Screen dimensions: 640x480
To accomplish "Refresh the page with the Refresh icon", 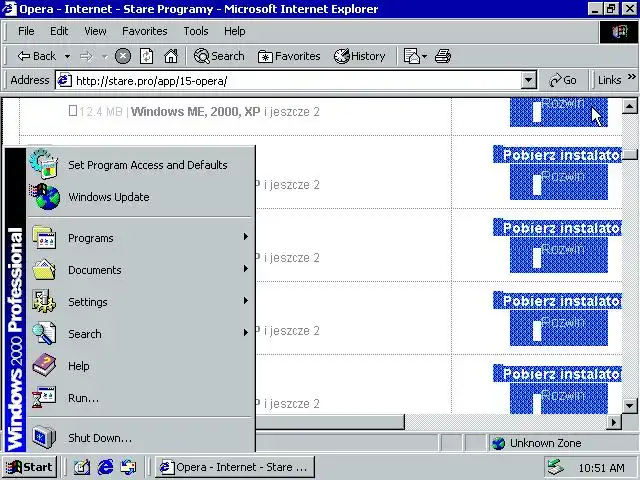I will click(147, 56).
